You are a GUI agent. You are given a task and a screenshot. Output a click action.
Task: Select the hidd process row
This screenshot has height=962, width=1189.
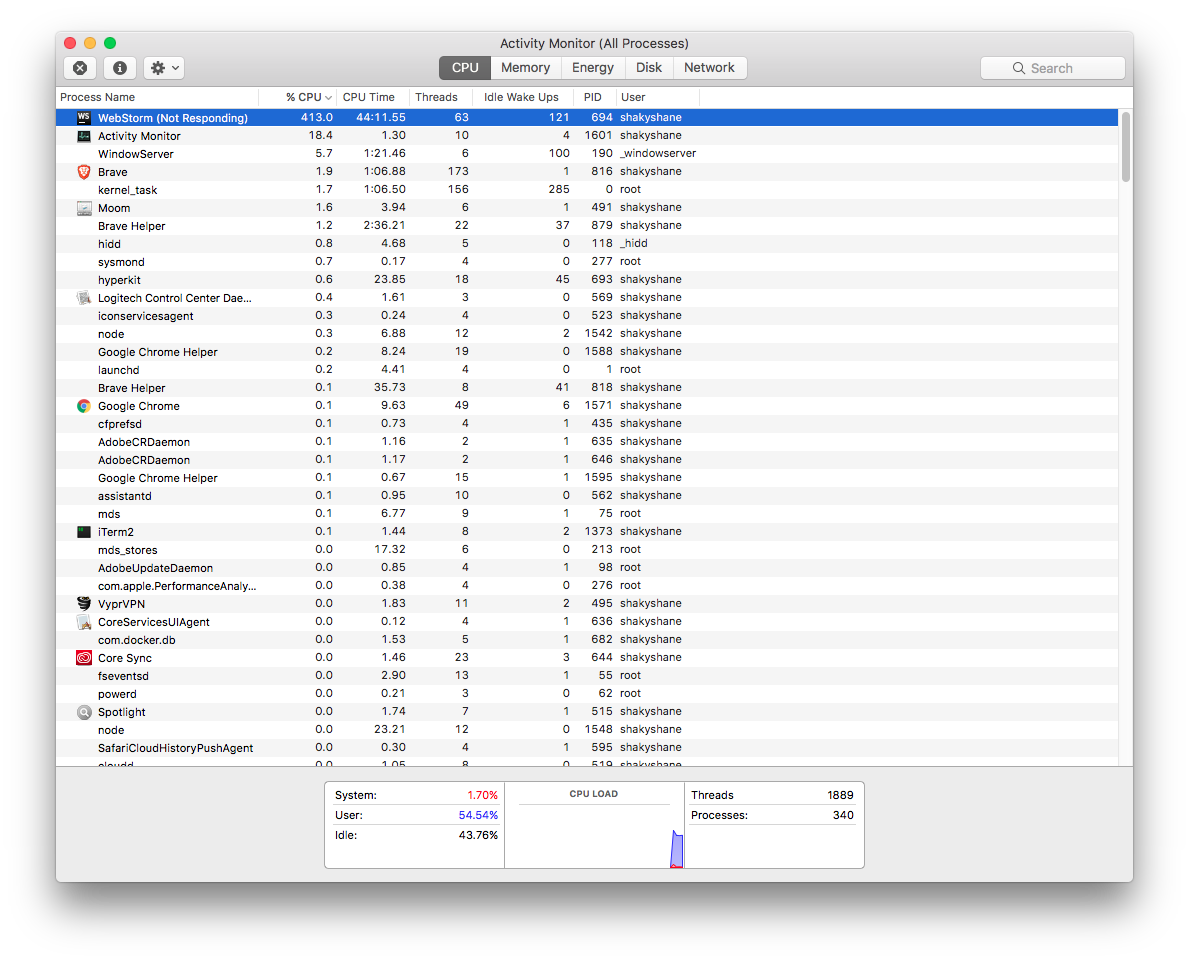point(587,243)
